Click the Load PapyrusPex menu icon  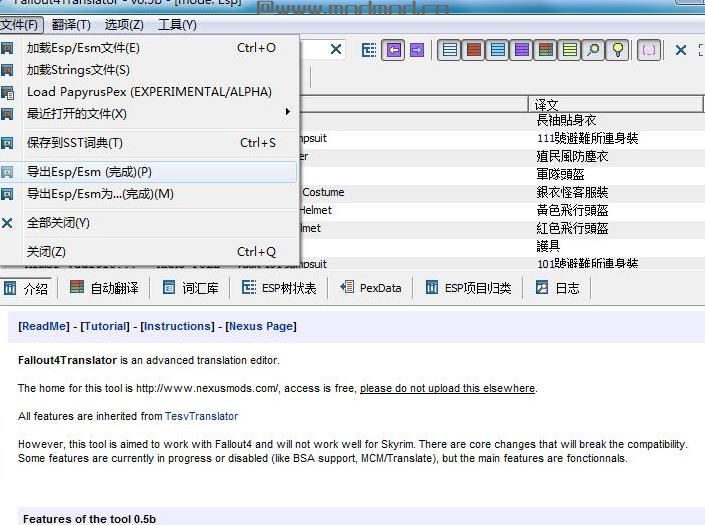tap(7, 93)
